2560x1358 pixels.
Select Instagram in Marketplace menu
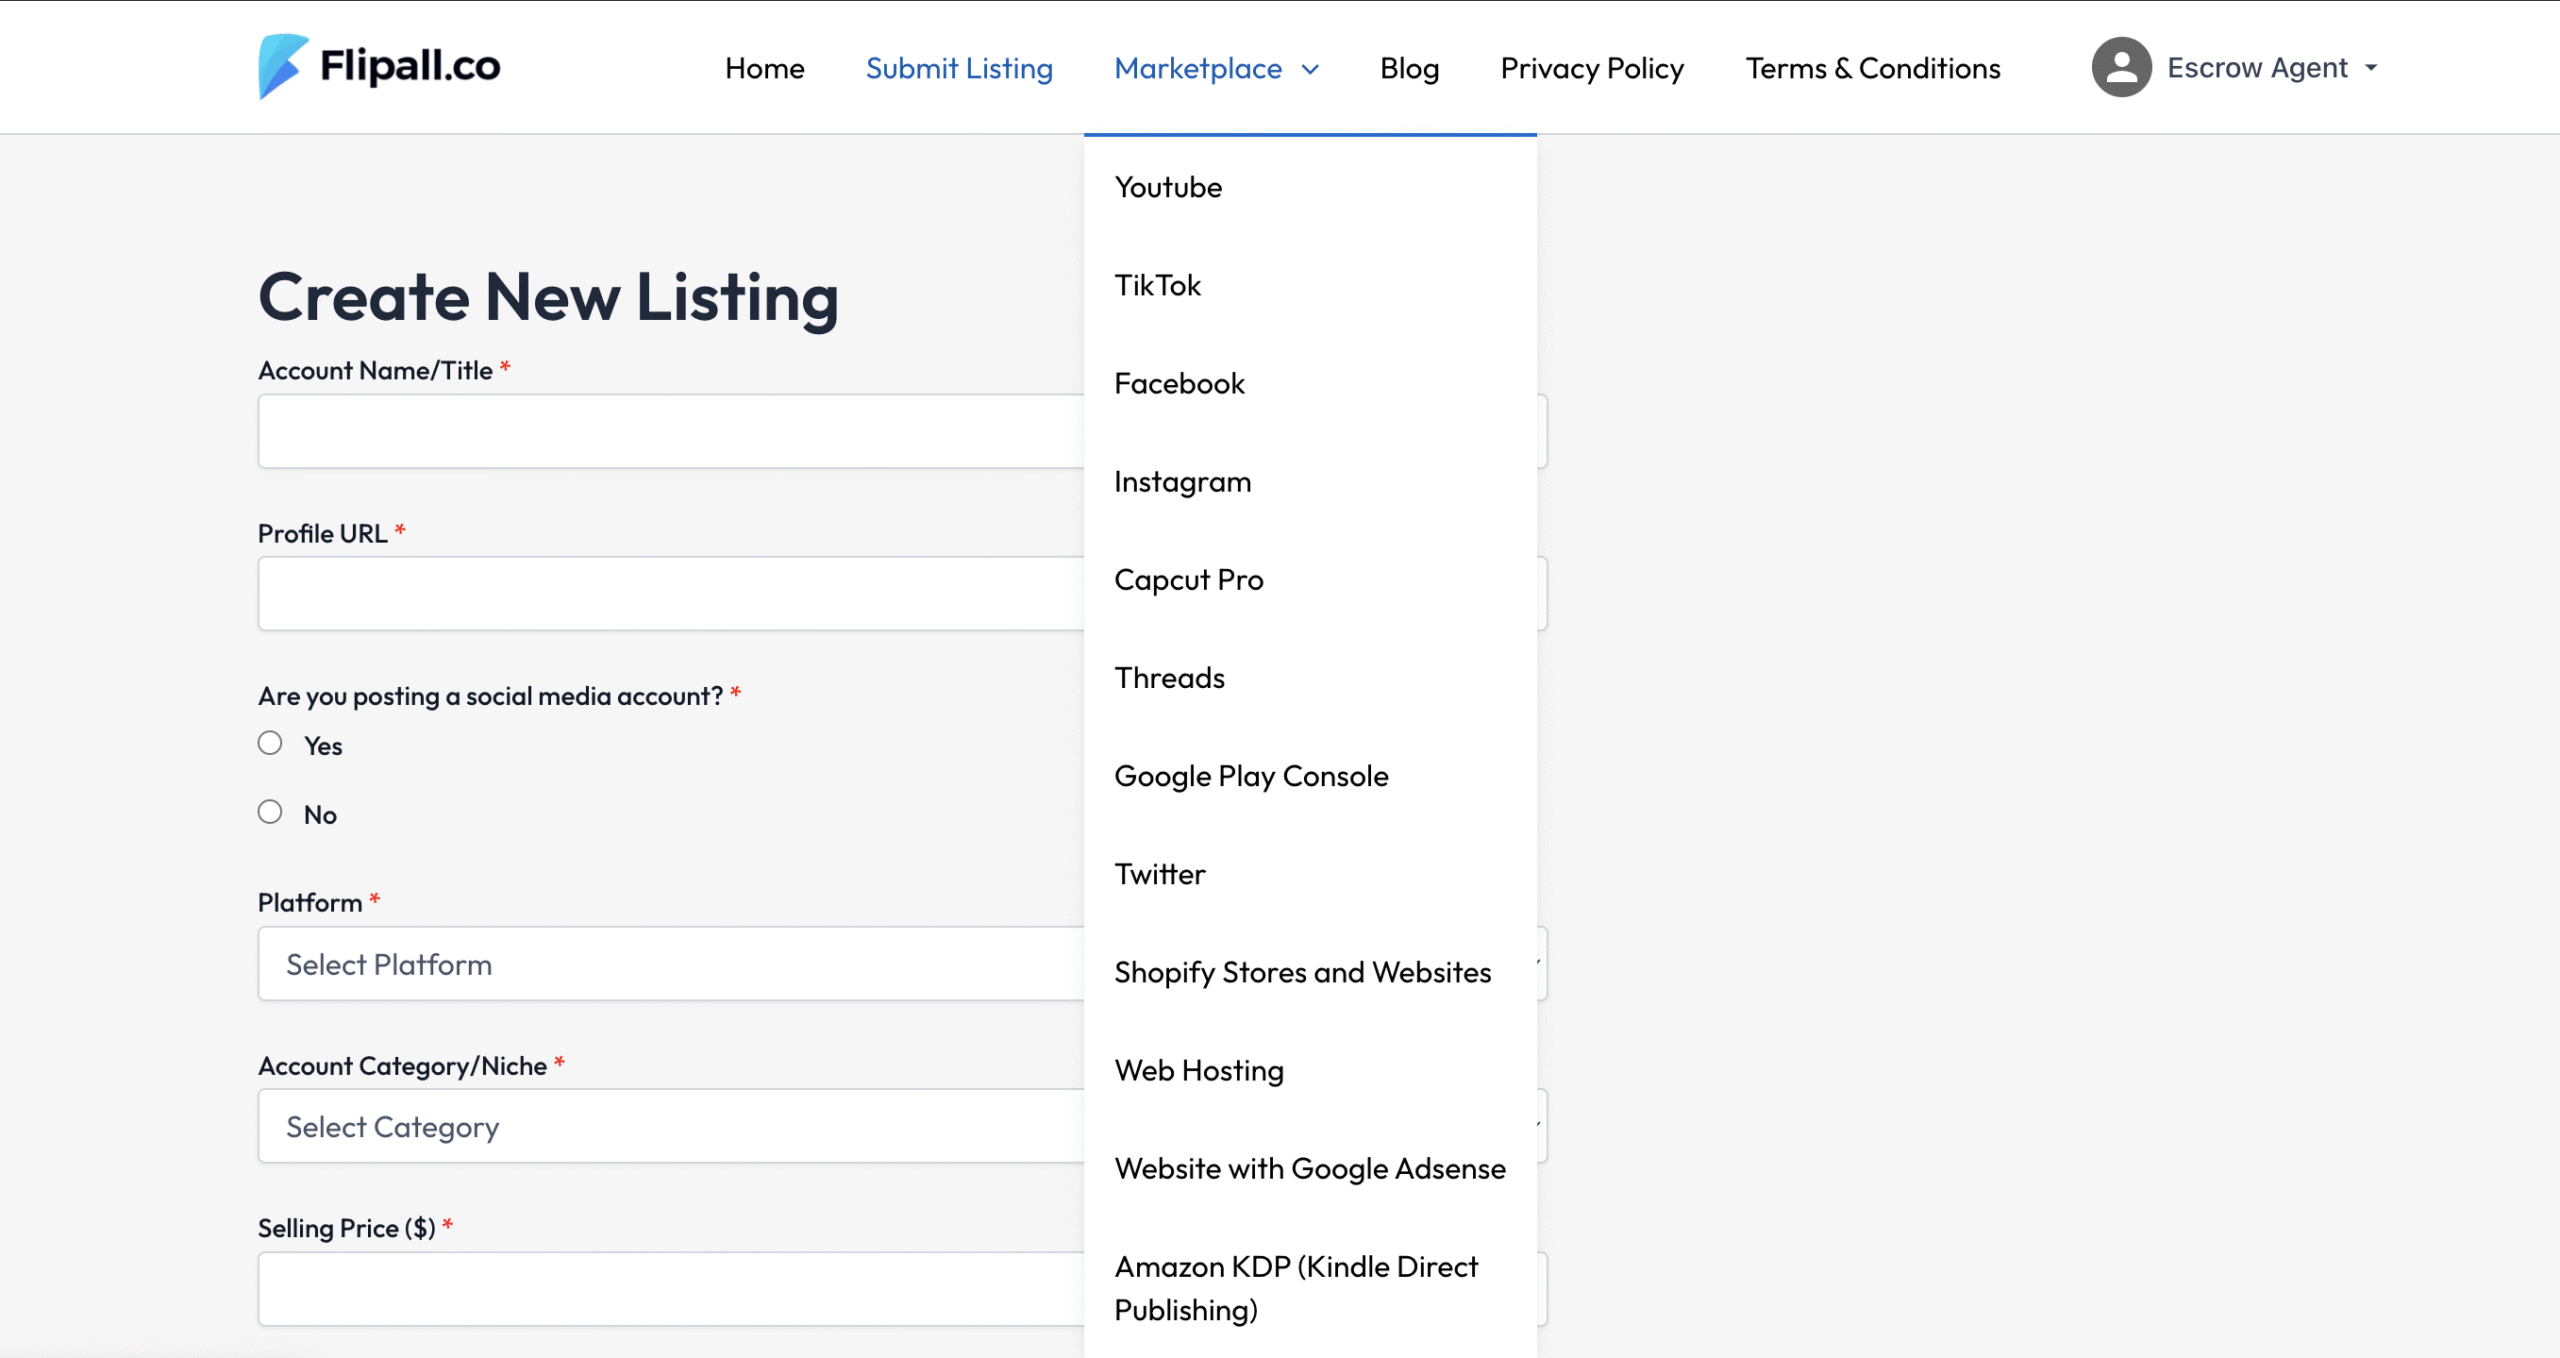[x=1310, y=481]
